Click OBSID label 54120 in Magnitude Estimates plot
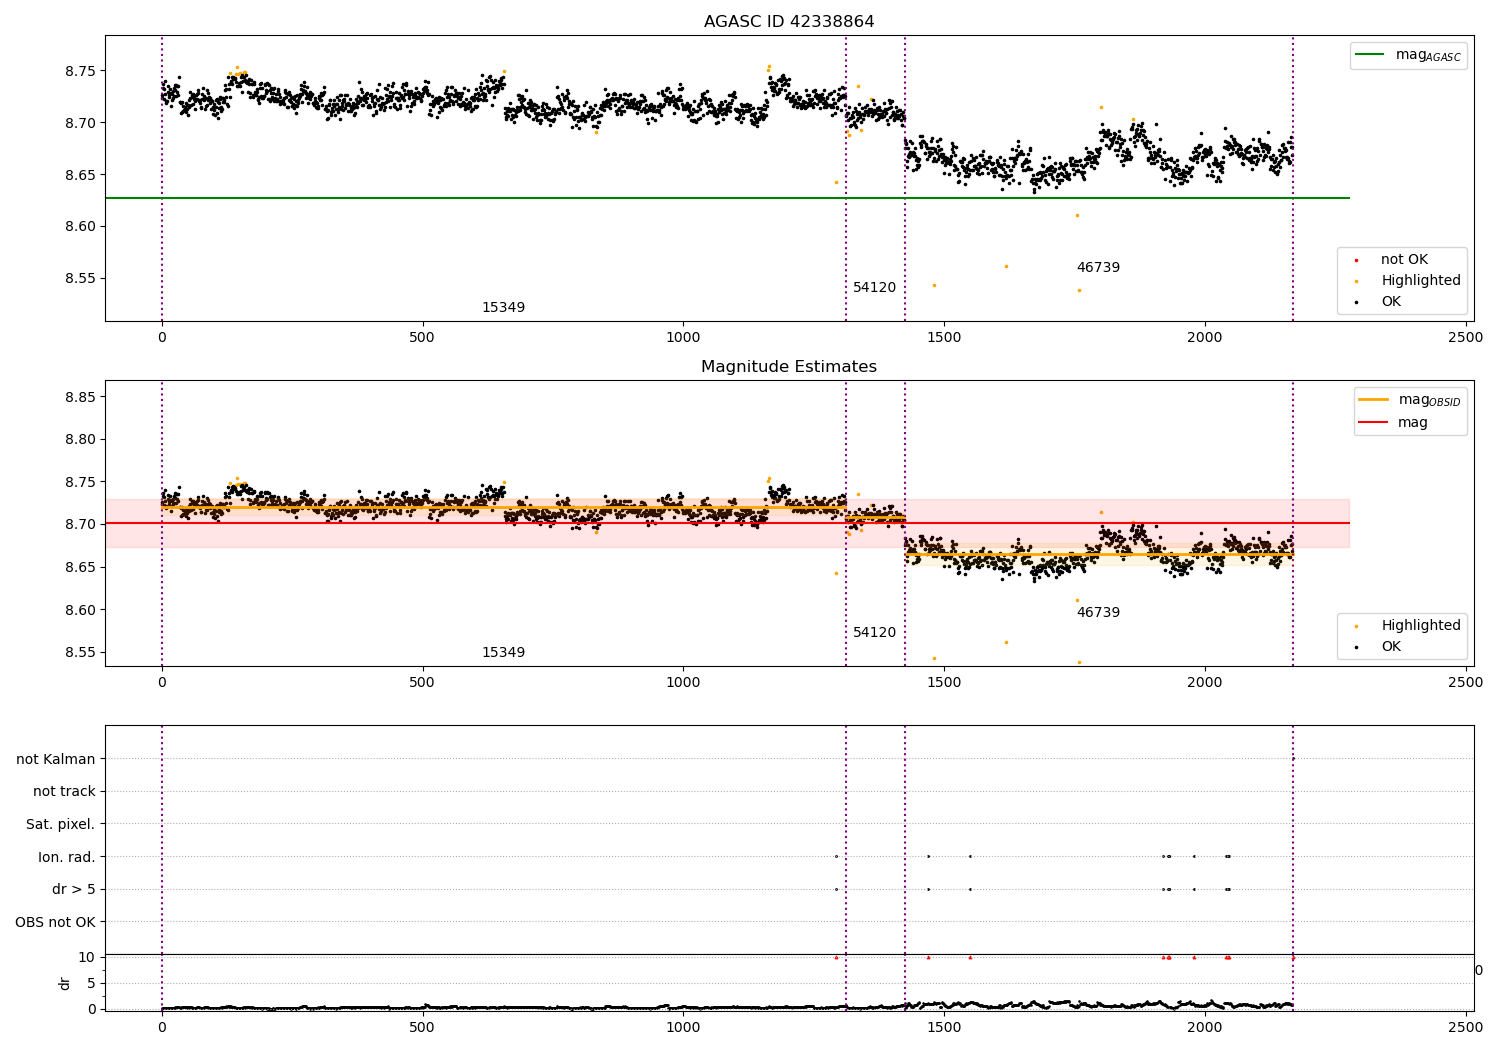 pyautogui.click(x=875, y=633)
